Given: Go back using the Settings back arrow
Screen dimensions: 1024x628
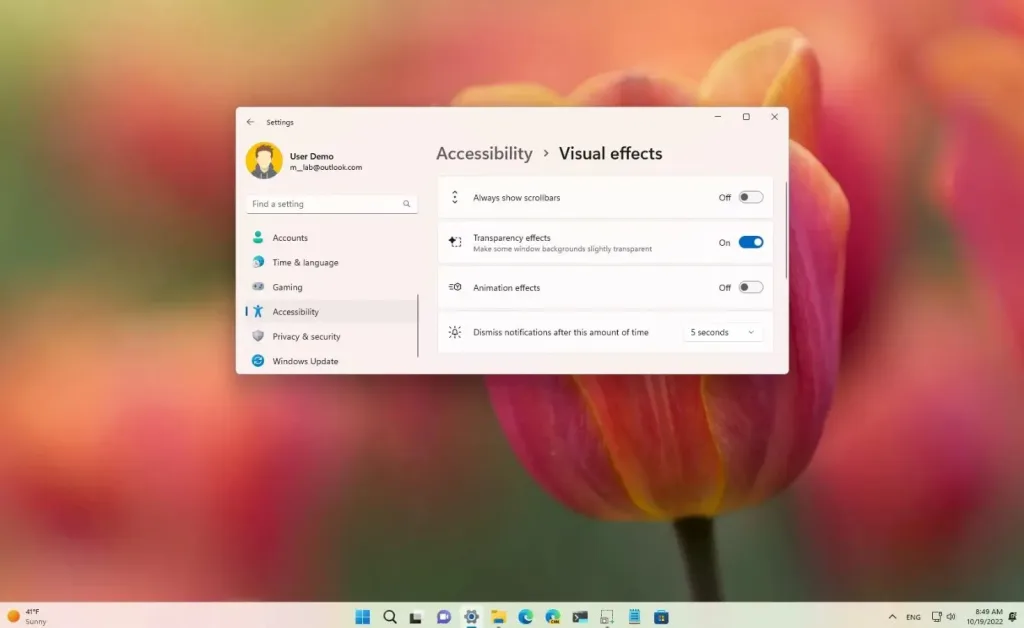Looking at the screenshot, I should [x=250, y=122].
